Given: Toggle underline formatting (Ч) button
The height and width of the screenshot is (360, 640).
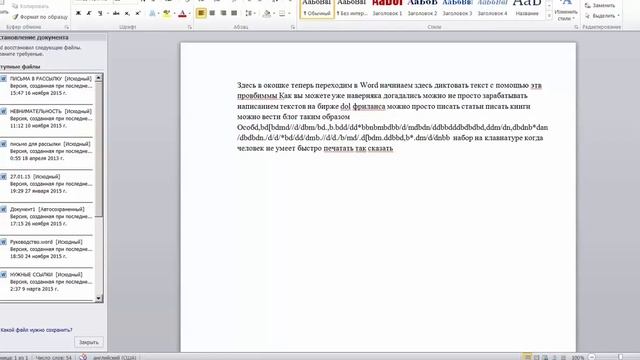Looking at the screenshot, I should (x=100, y=13).
